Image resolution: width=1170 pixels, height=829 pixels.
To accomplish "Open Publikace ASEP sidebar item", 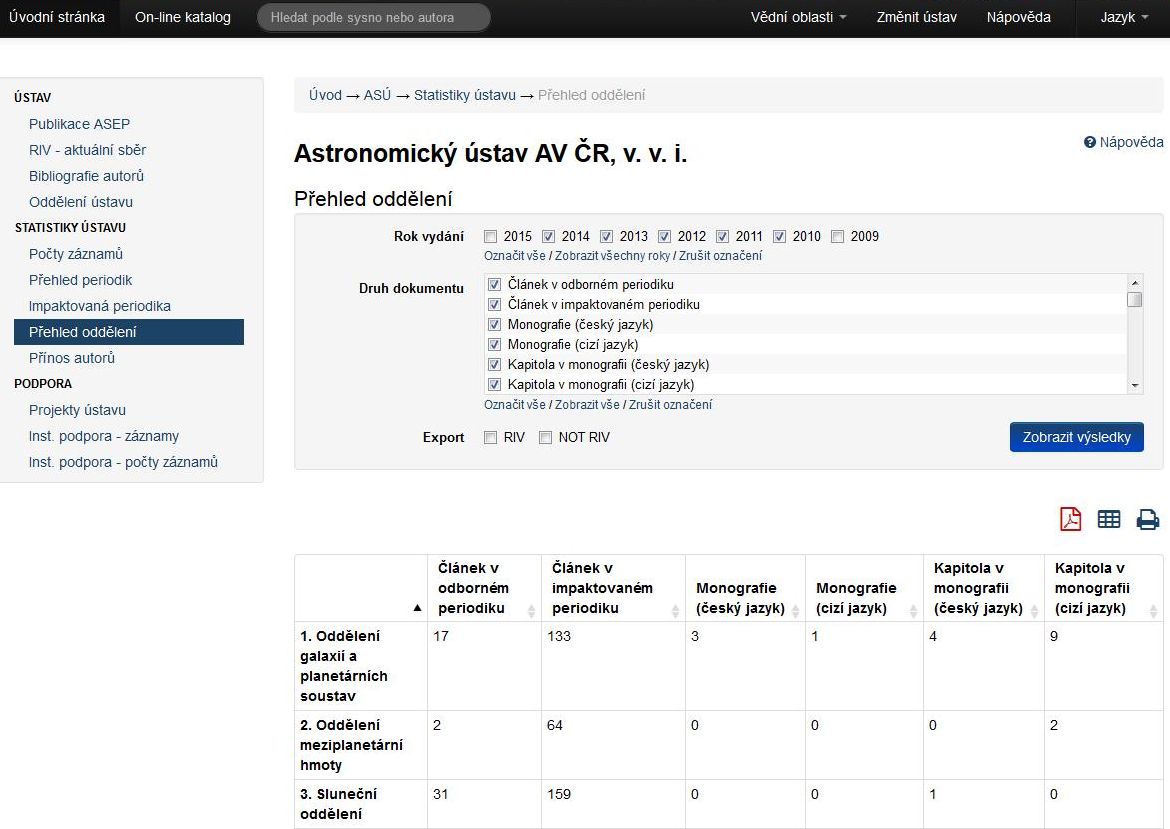I will click(x=79, y=124).
